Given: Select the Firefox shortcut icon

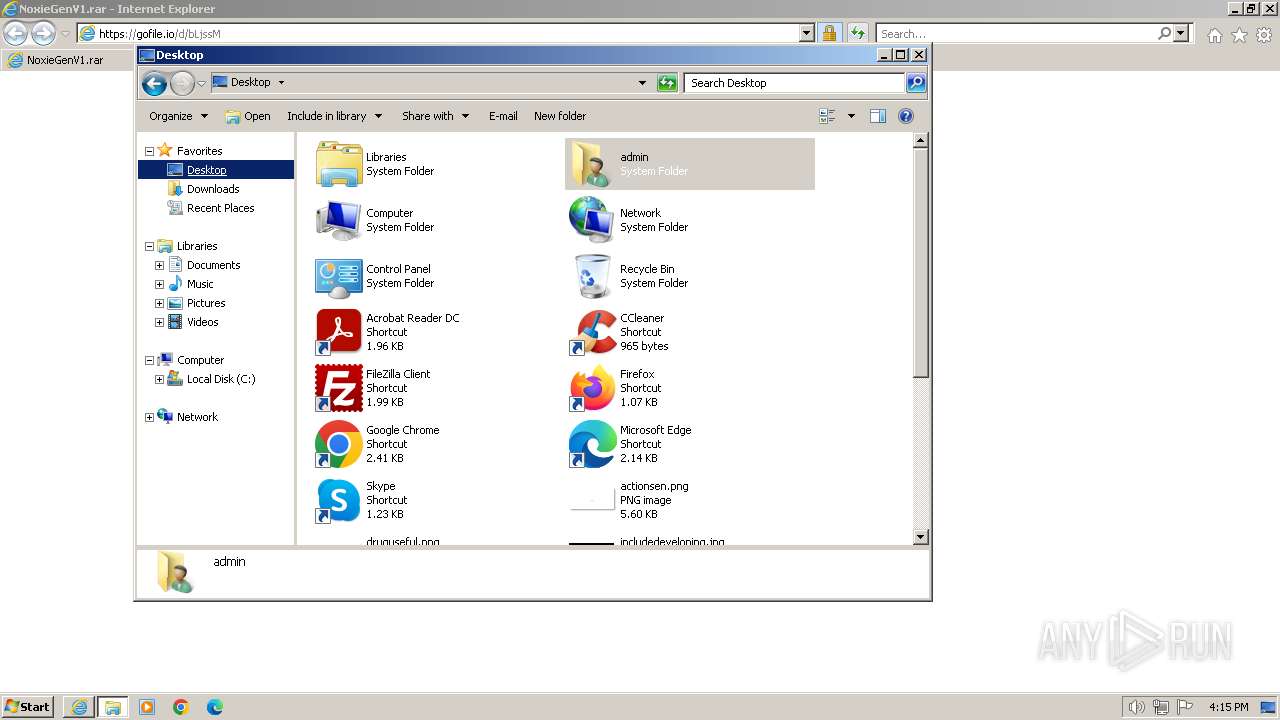Looking at the screenshot, I should point(593,387).
